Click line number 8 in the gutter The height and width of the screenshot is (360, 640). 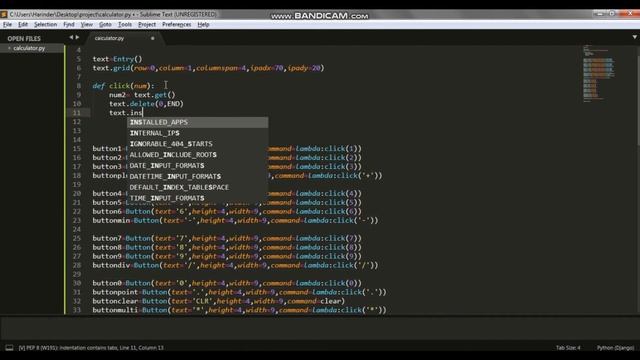coord(78,86)
